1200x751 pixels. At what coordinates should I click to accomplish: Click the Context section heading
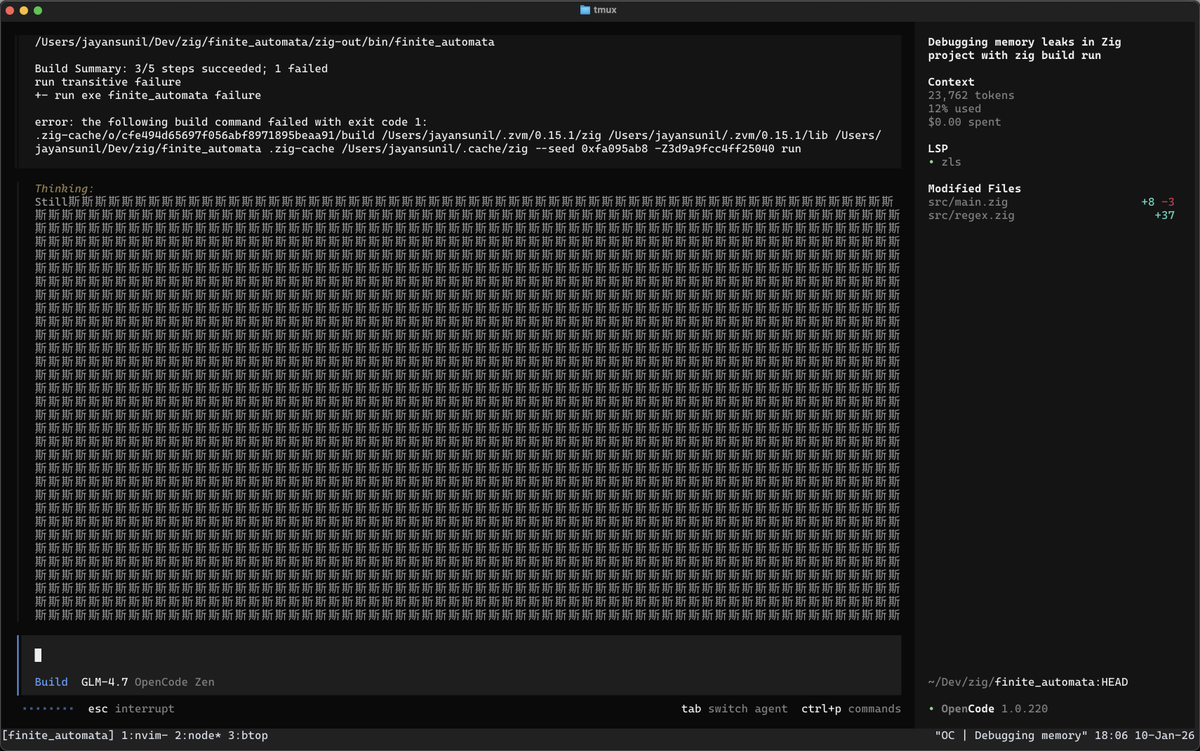pyautogui.click(x=951, y=82)
